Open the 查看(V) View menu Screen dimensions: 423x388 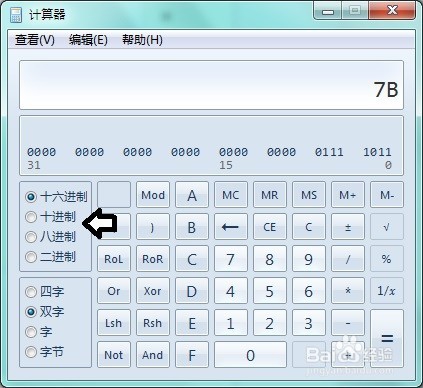click(35, 40)
